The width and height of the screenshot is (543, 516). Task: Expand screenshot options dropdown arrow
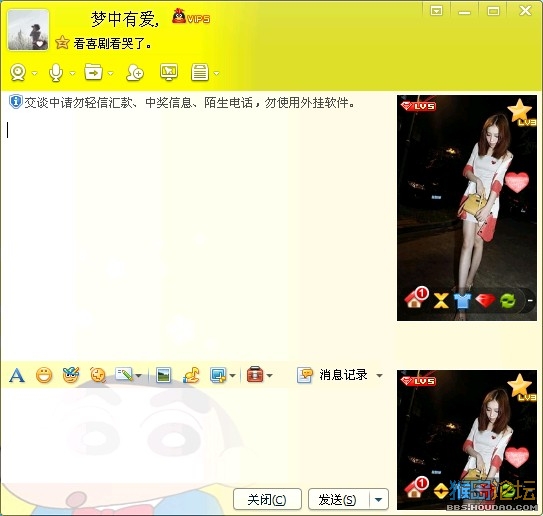232,375
